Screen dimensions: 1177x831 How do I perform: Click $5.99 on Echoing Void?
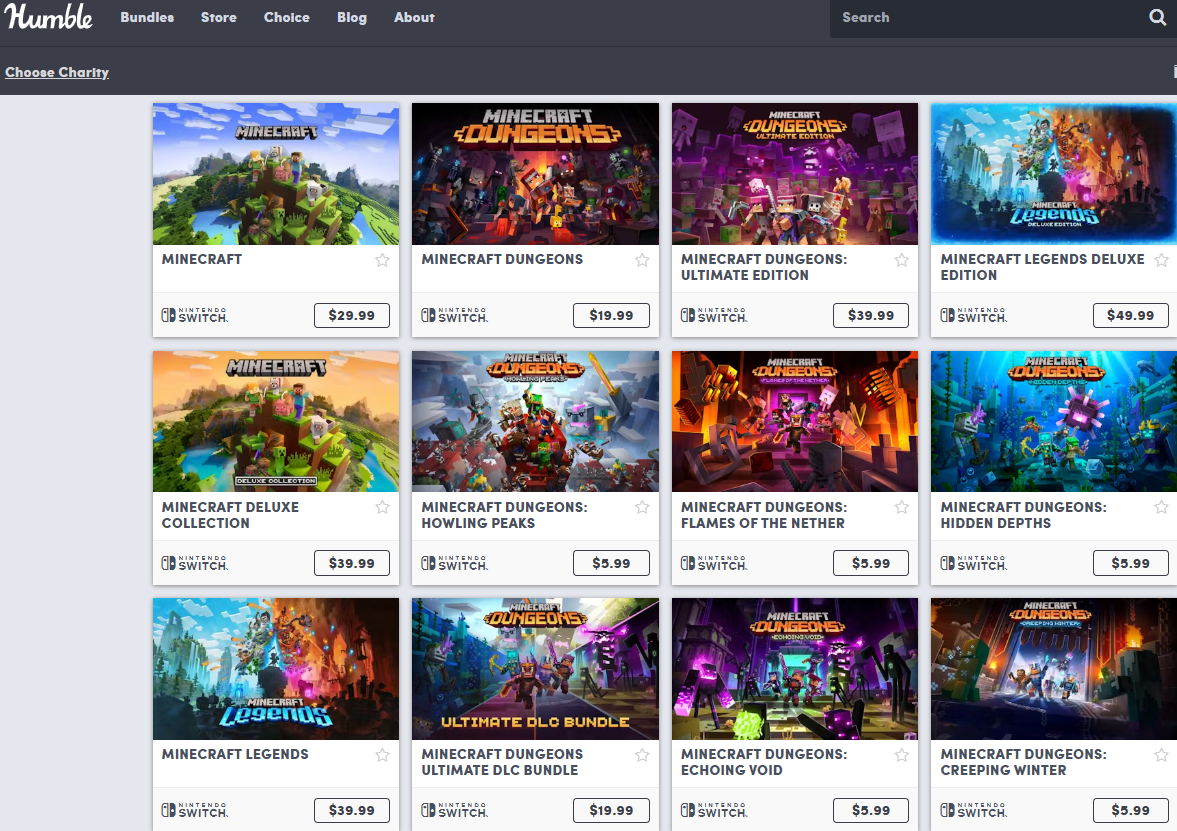point(871,810)
